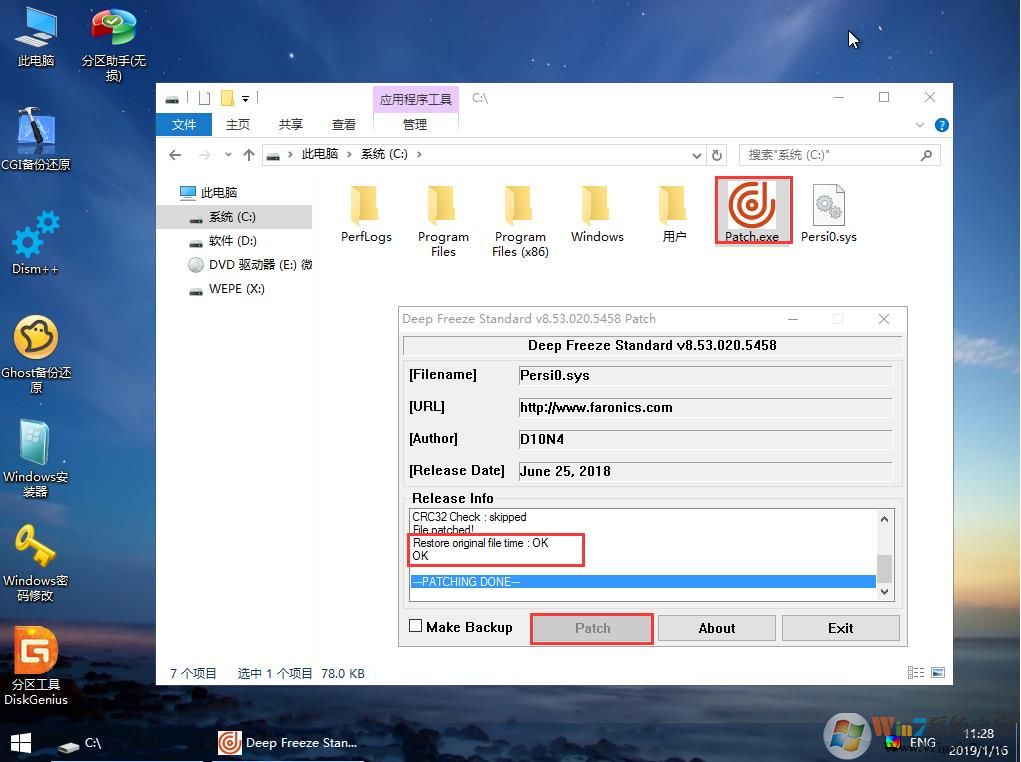1021x762 pixels.
Task: Switch to the 查看 ribbon tab
Action: click(x=343, y=124)
